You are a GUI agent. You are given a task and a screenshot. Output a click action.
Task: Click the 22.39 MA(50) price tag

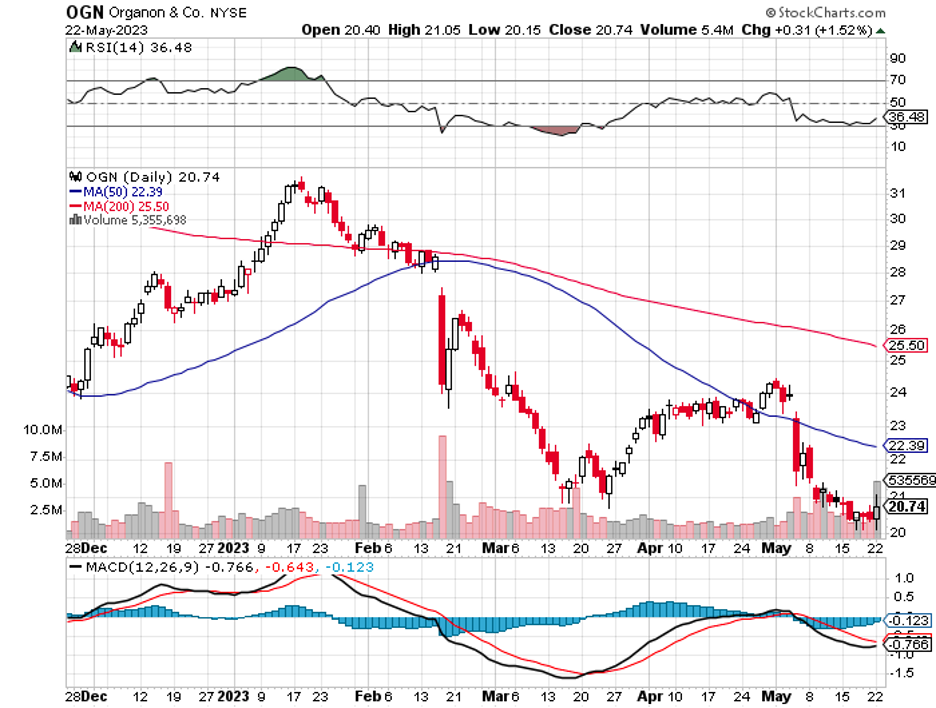tap(906, 445)
